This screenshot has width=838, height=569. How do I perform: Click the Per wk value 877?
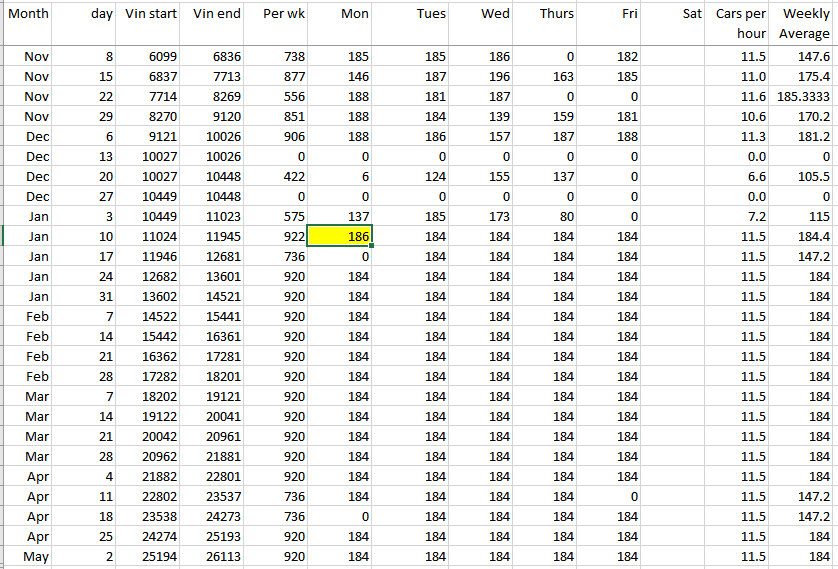click(x=277, y=77)
